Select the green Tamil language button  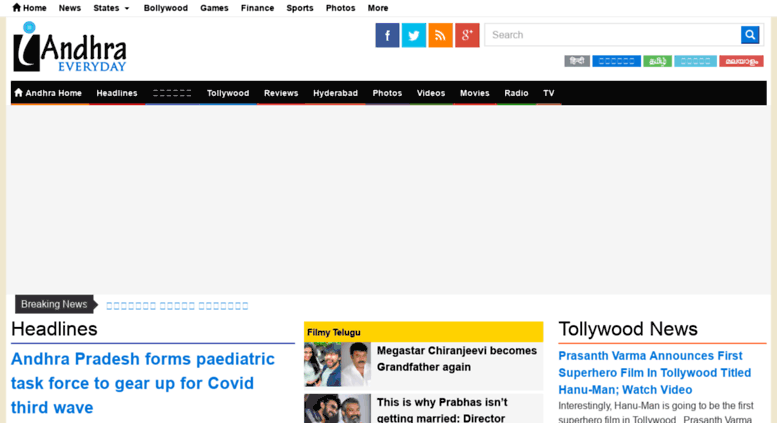(x=657, y=61)
